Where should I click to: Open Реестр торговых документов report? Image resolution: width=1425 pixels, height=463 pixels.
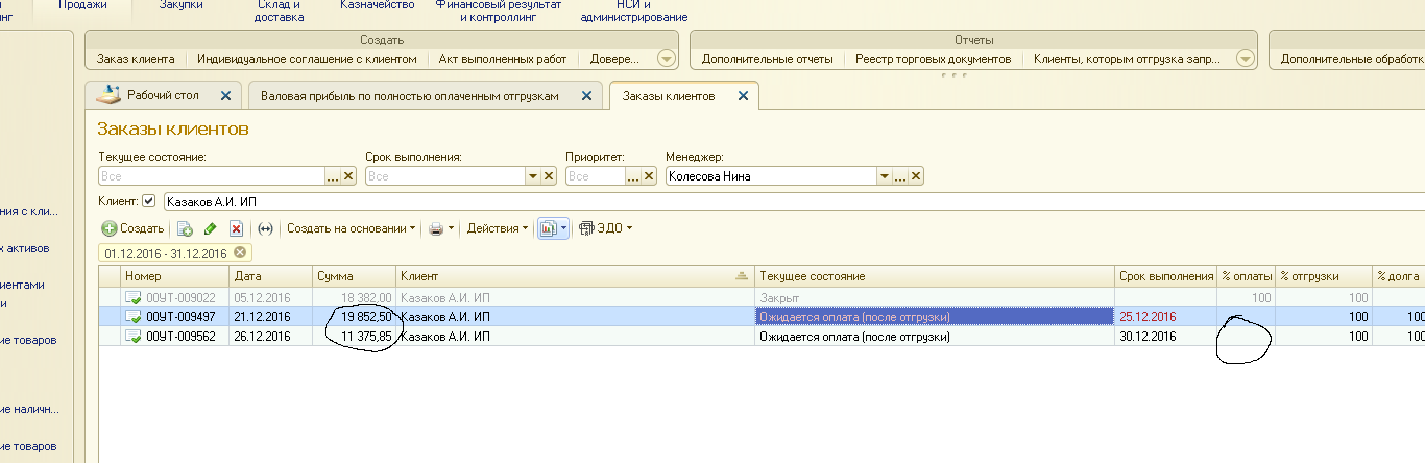933,59
